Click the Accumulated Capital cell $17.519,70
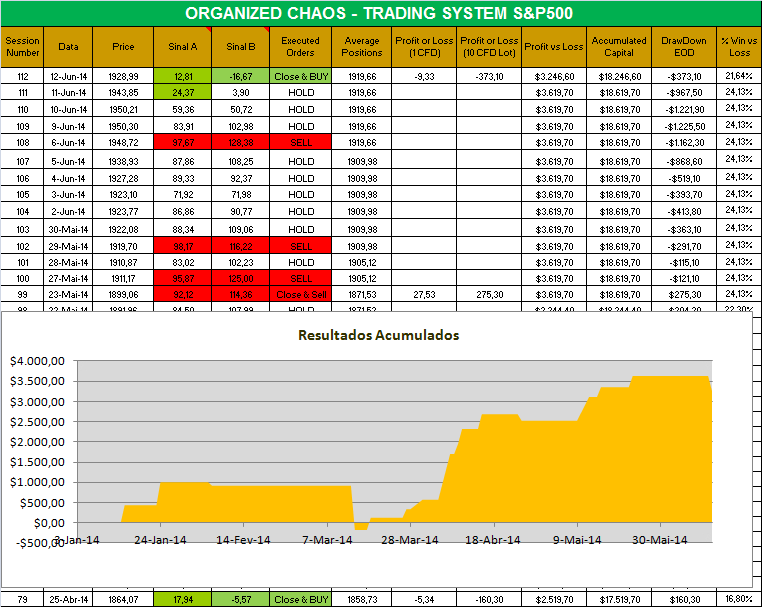Image resolution: width=762 pixels, height=607 pixels. (619, 599)
